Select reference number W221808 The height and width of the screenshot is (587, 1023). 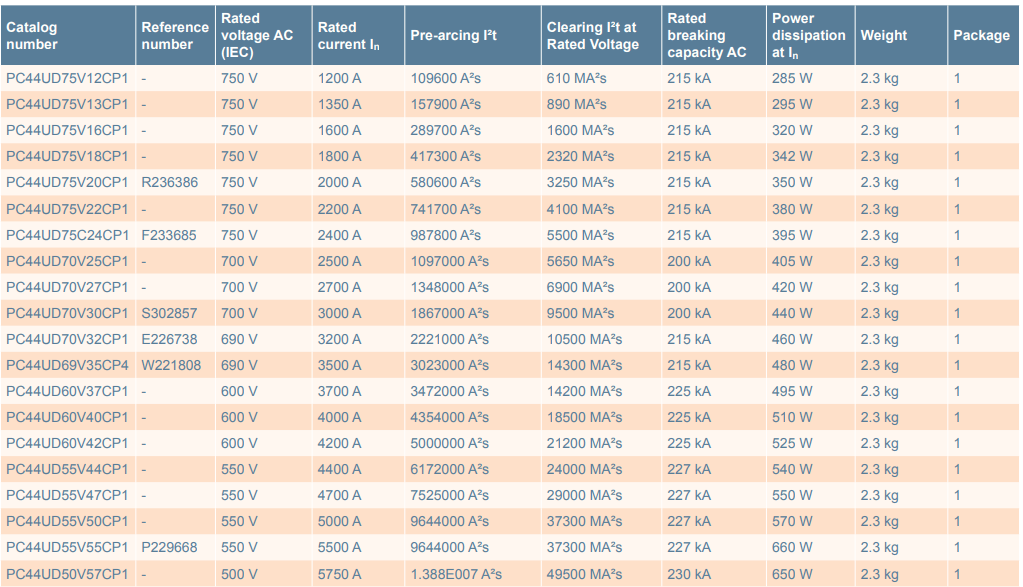point(171,365)
